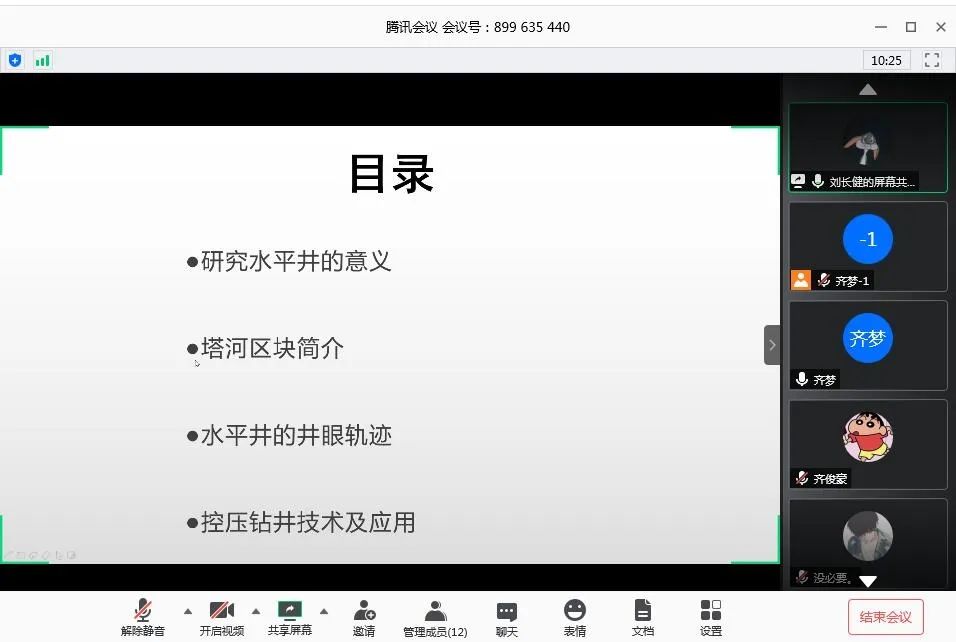Click the red end meeting button
Image resolution: width=956 pixels, height=642 pixels.
pyautogui.click(x=886, y=617)
